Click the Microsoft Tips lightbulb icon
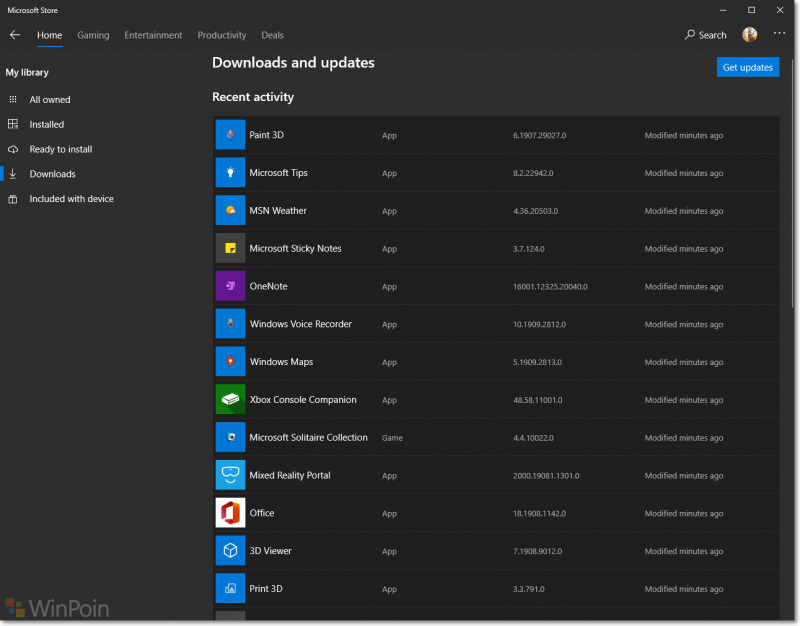The image size is (800, 626). pyautogui.click(x=230, y=172)
